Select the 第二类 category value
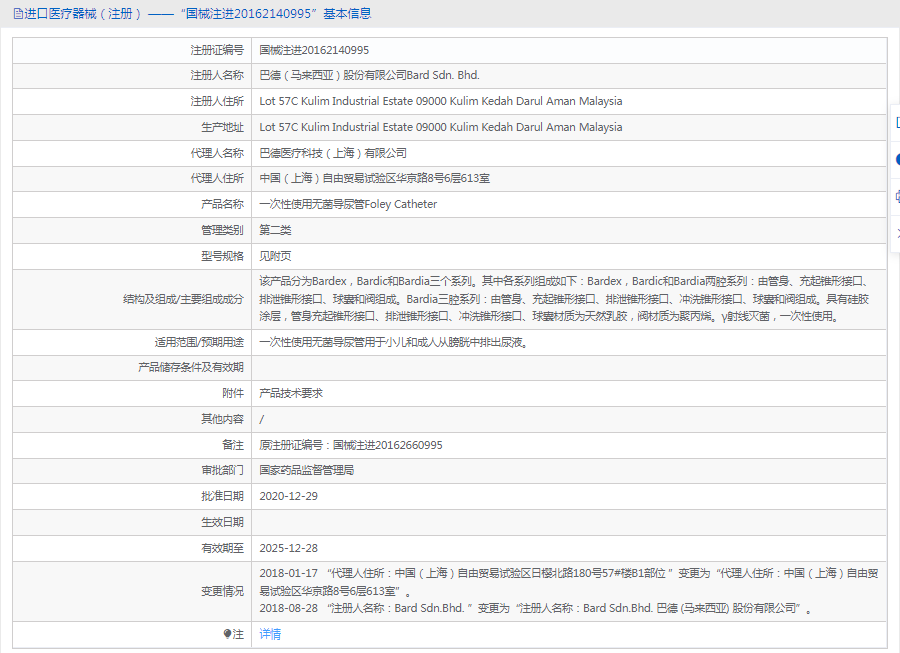 276,230
